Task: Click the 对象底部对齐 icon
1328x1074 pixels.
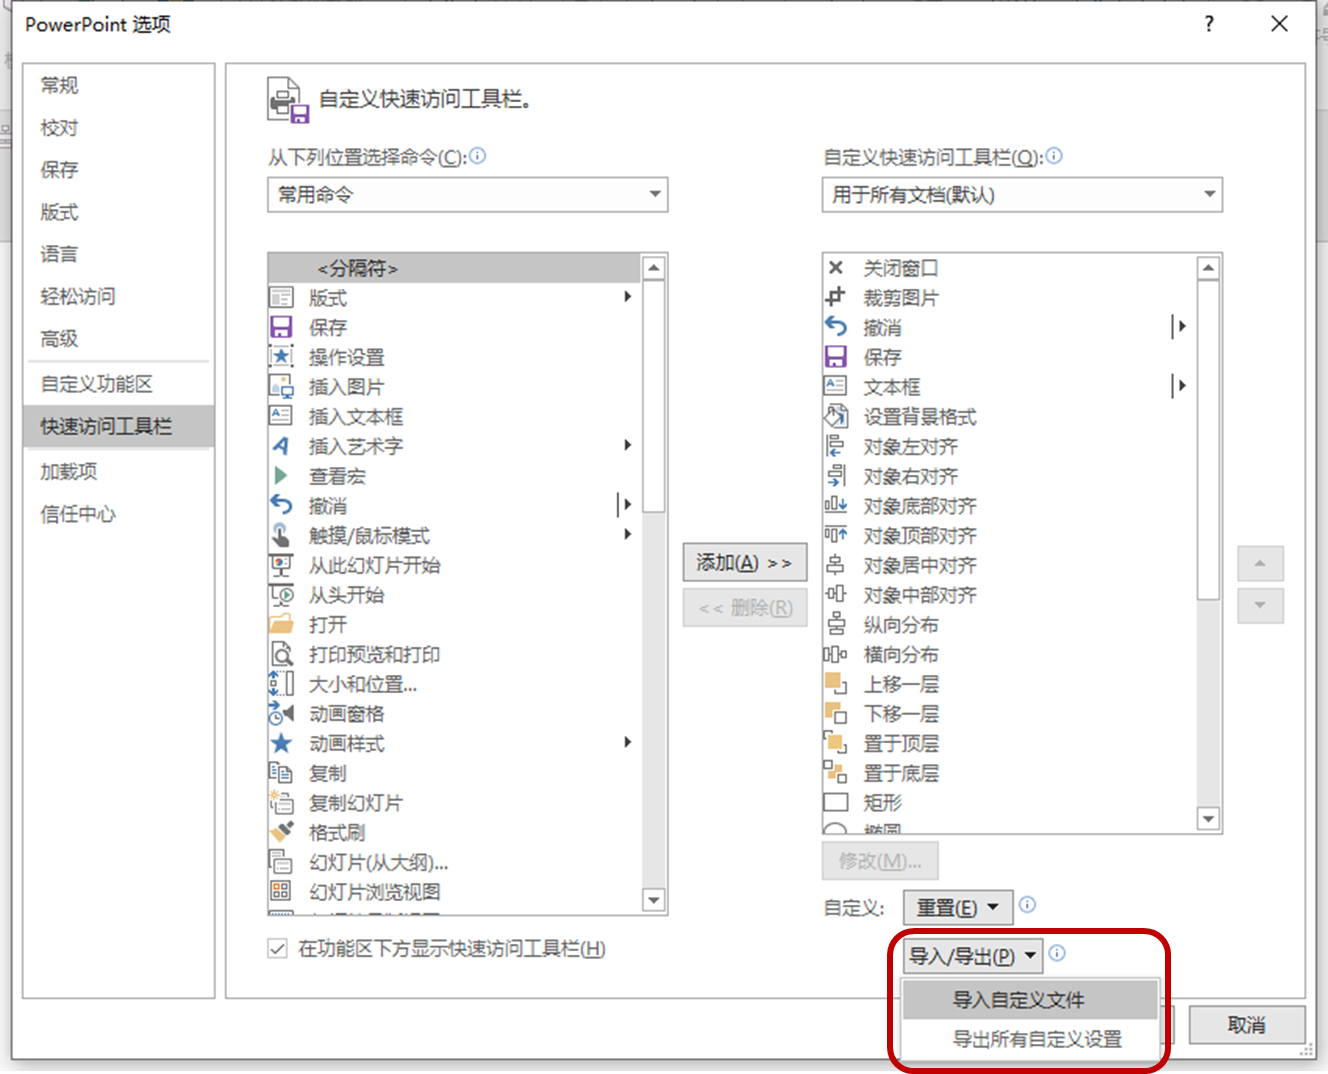Action: tap(836, 506)
